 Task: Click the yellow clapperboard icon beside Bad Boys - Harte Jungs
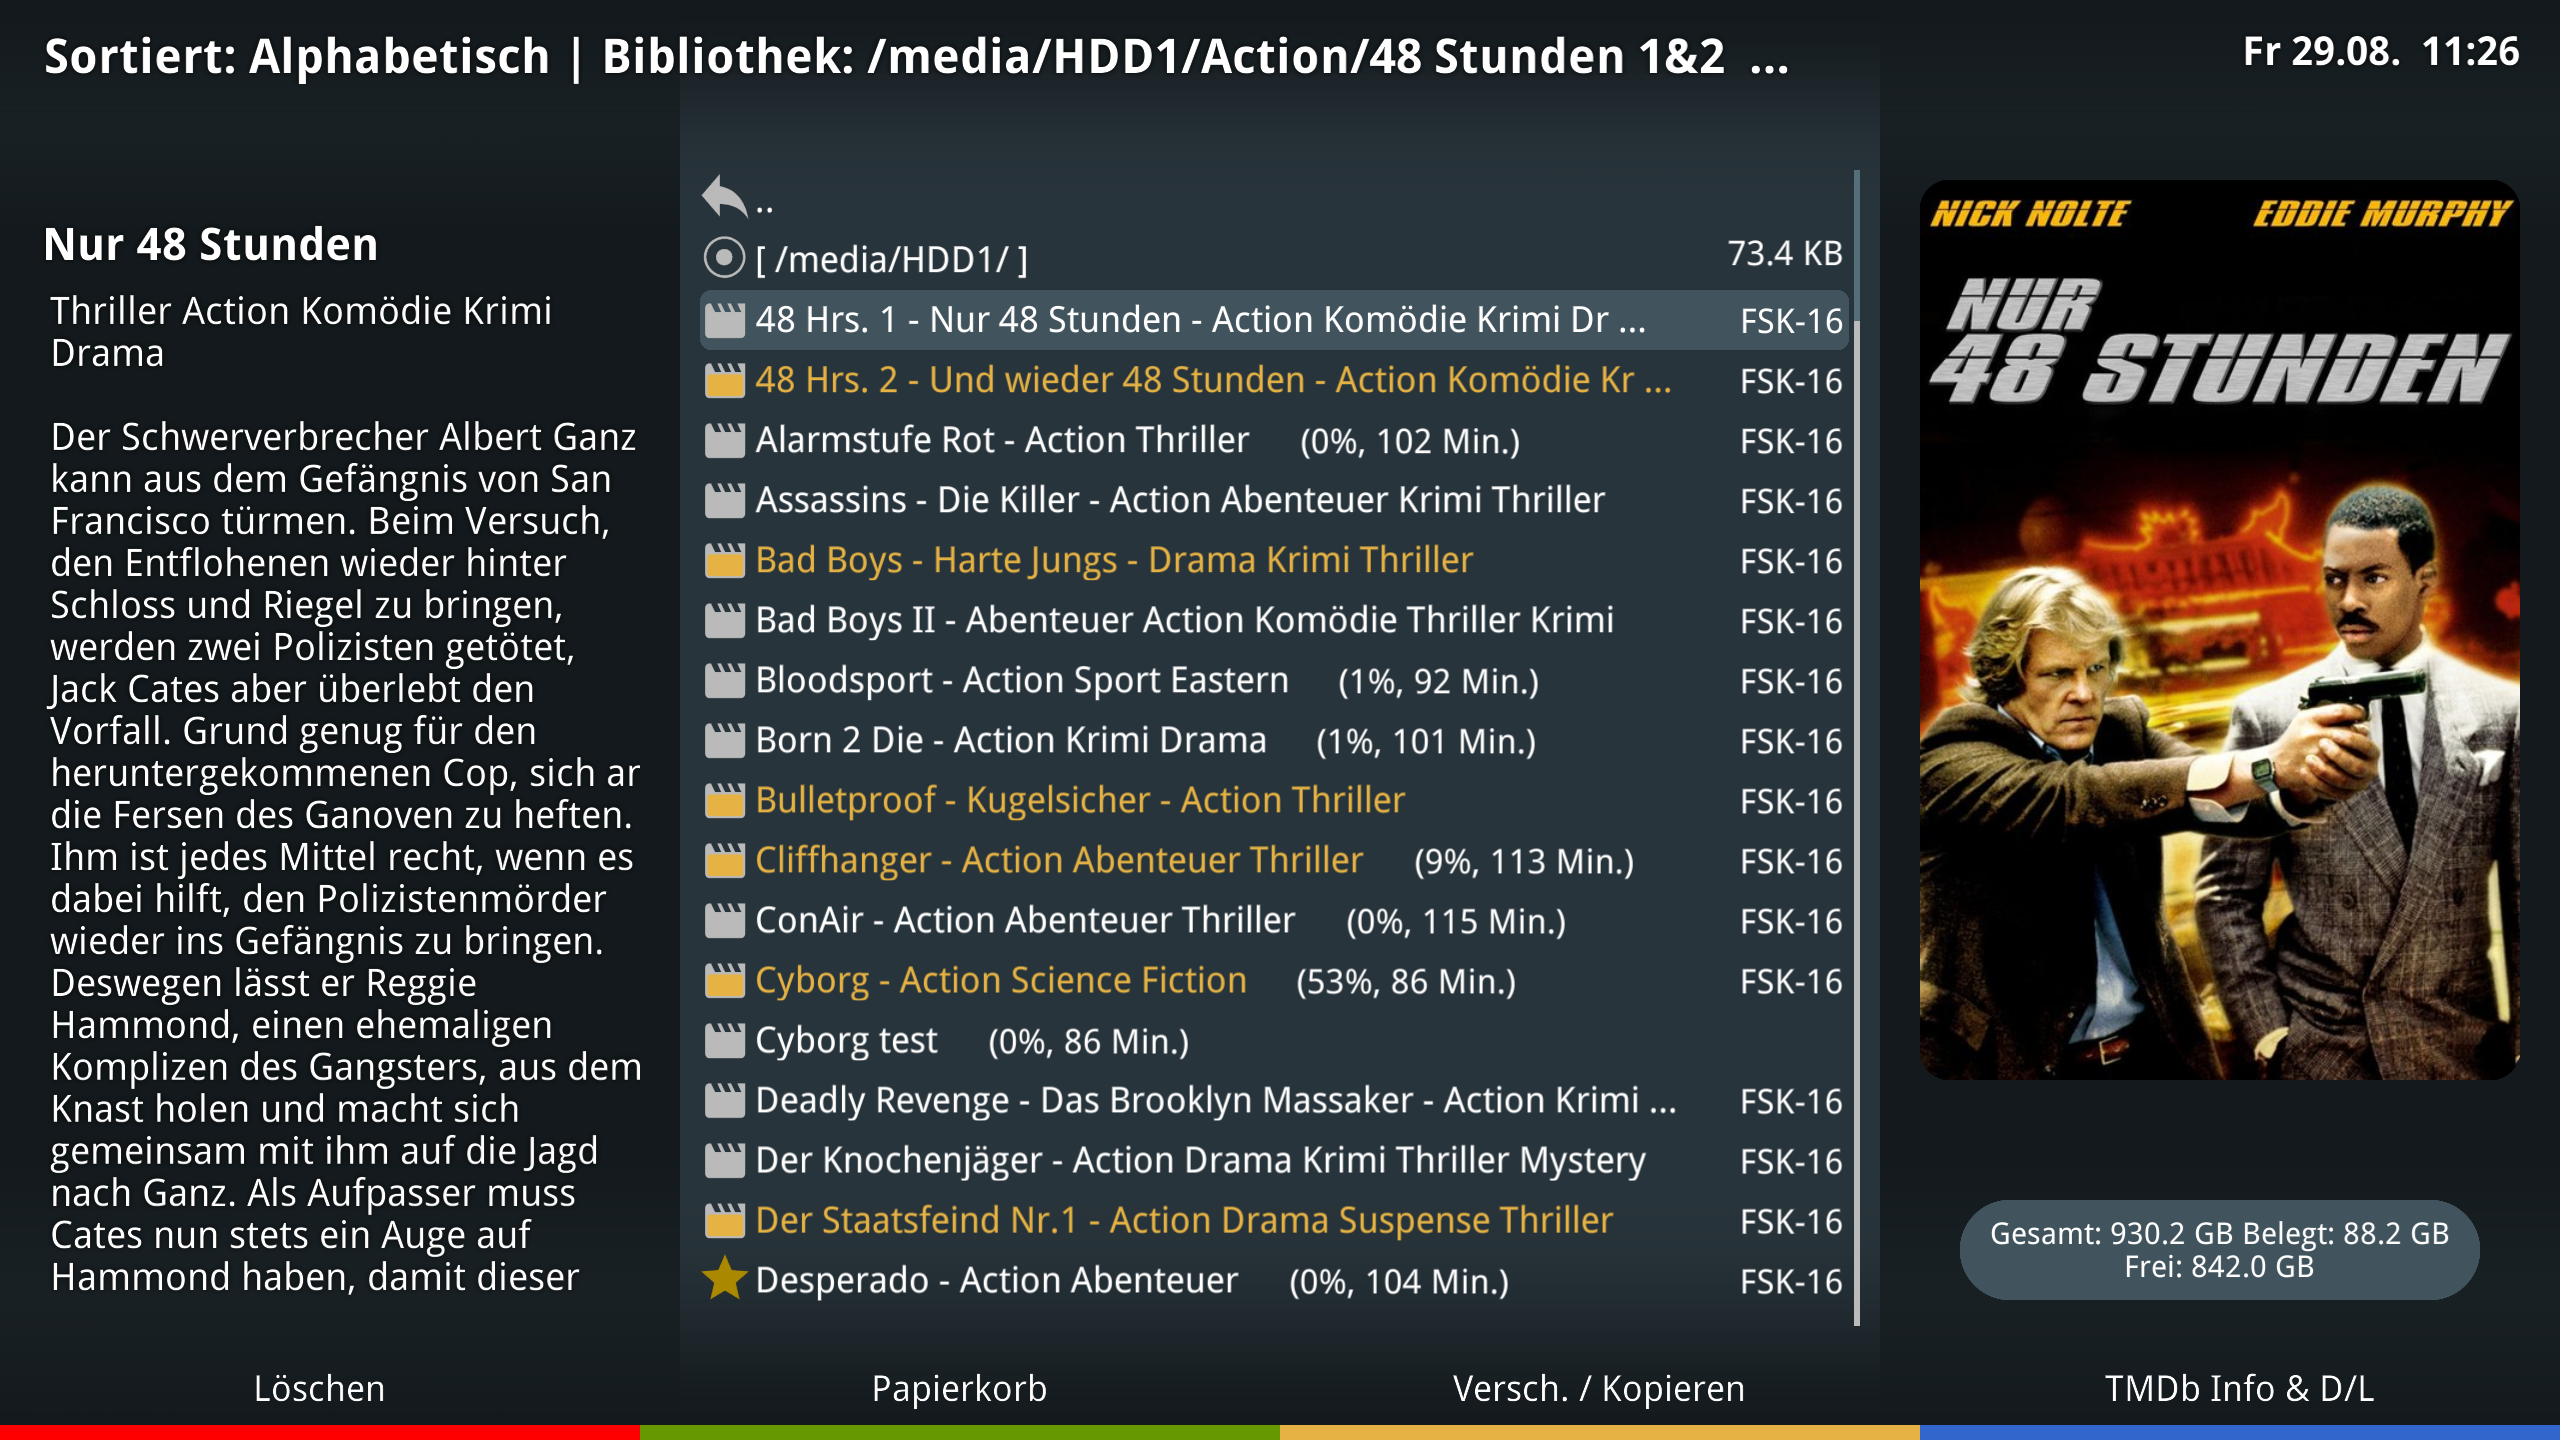tap(724, 560)
